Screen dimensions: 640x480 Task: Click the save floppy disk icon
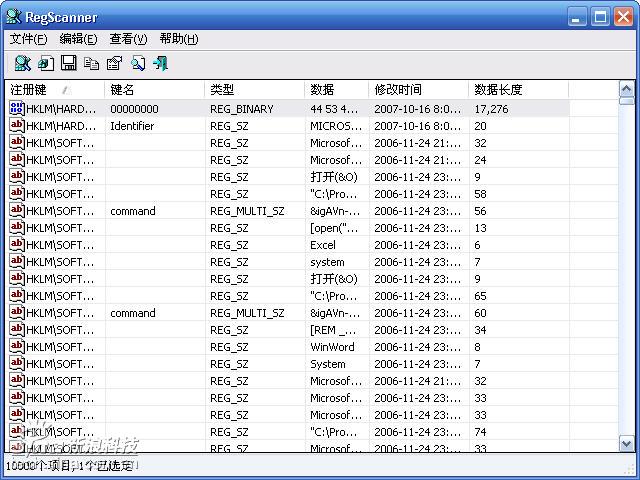tap(69, 63)
